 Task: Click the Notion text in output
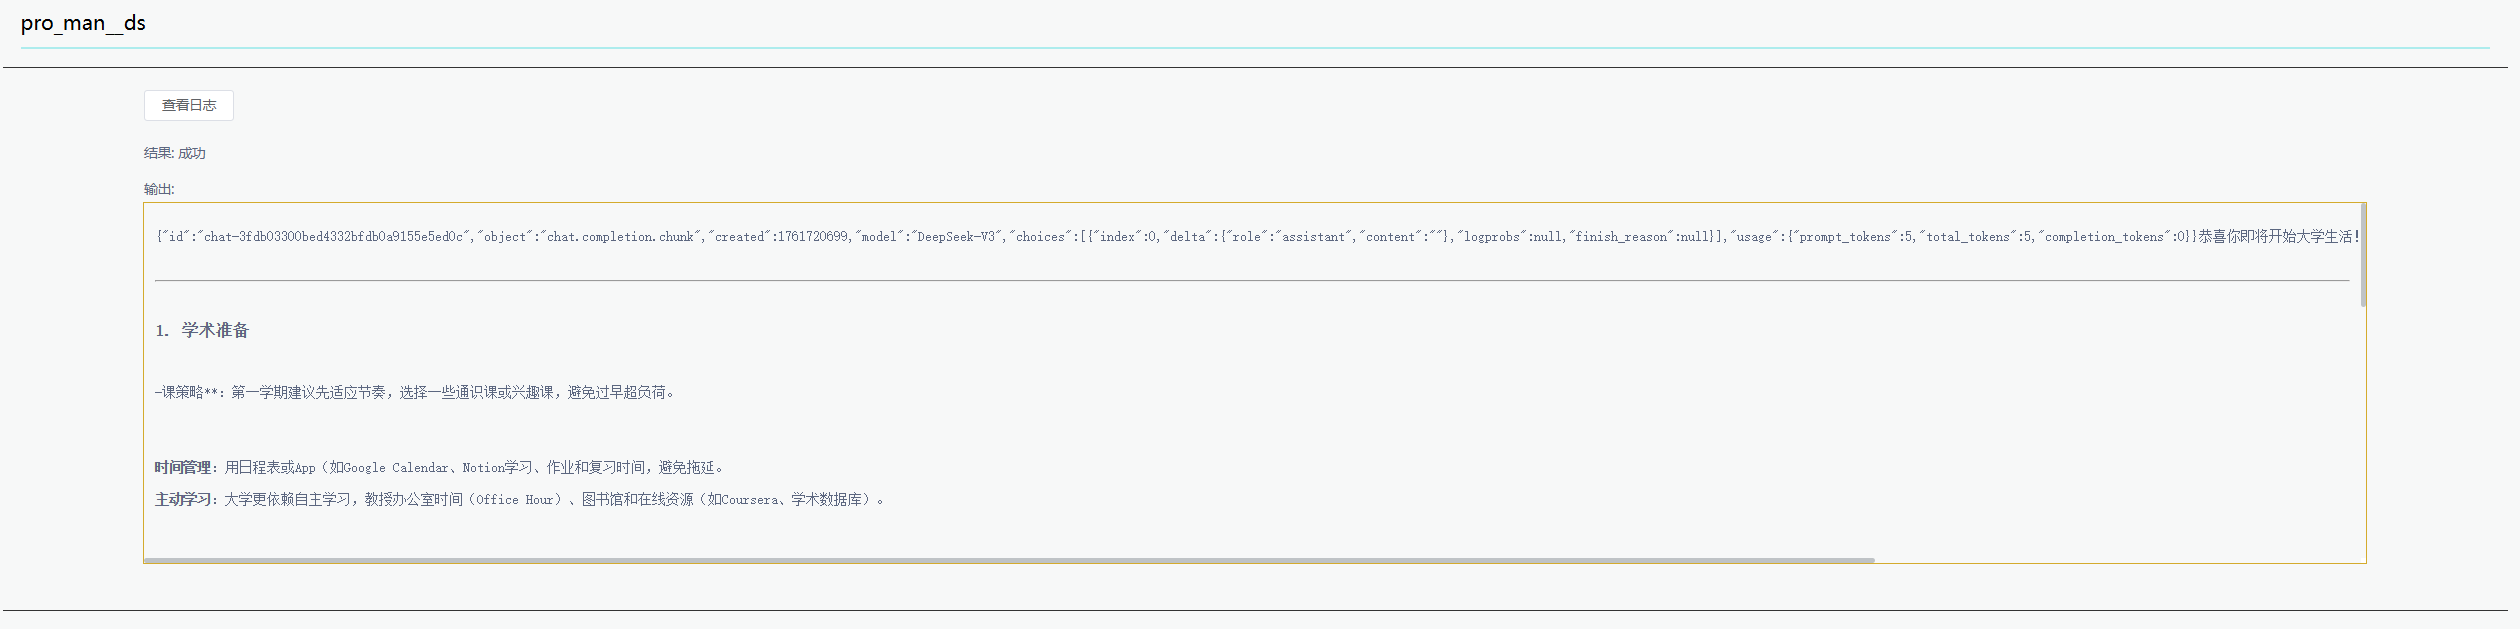(483, 467)
